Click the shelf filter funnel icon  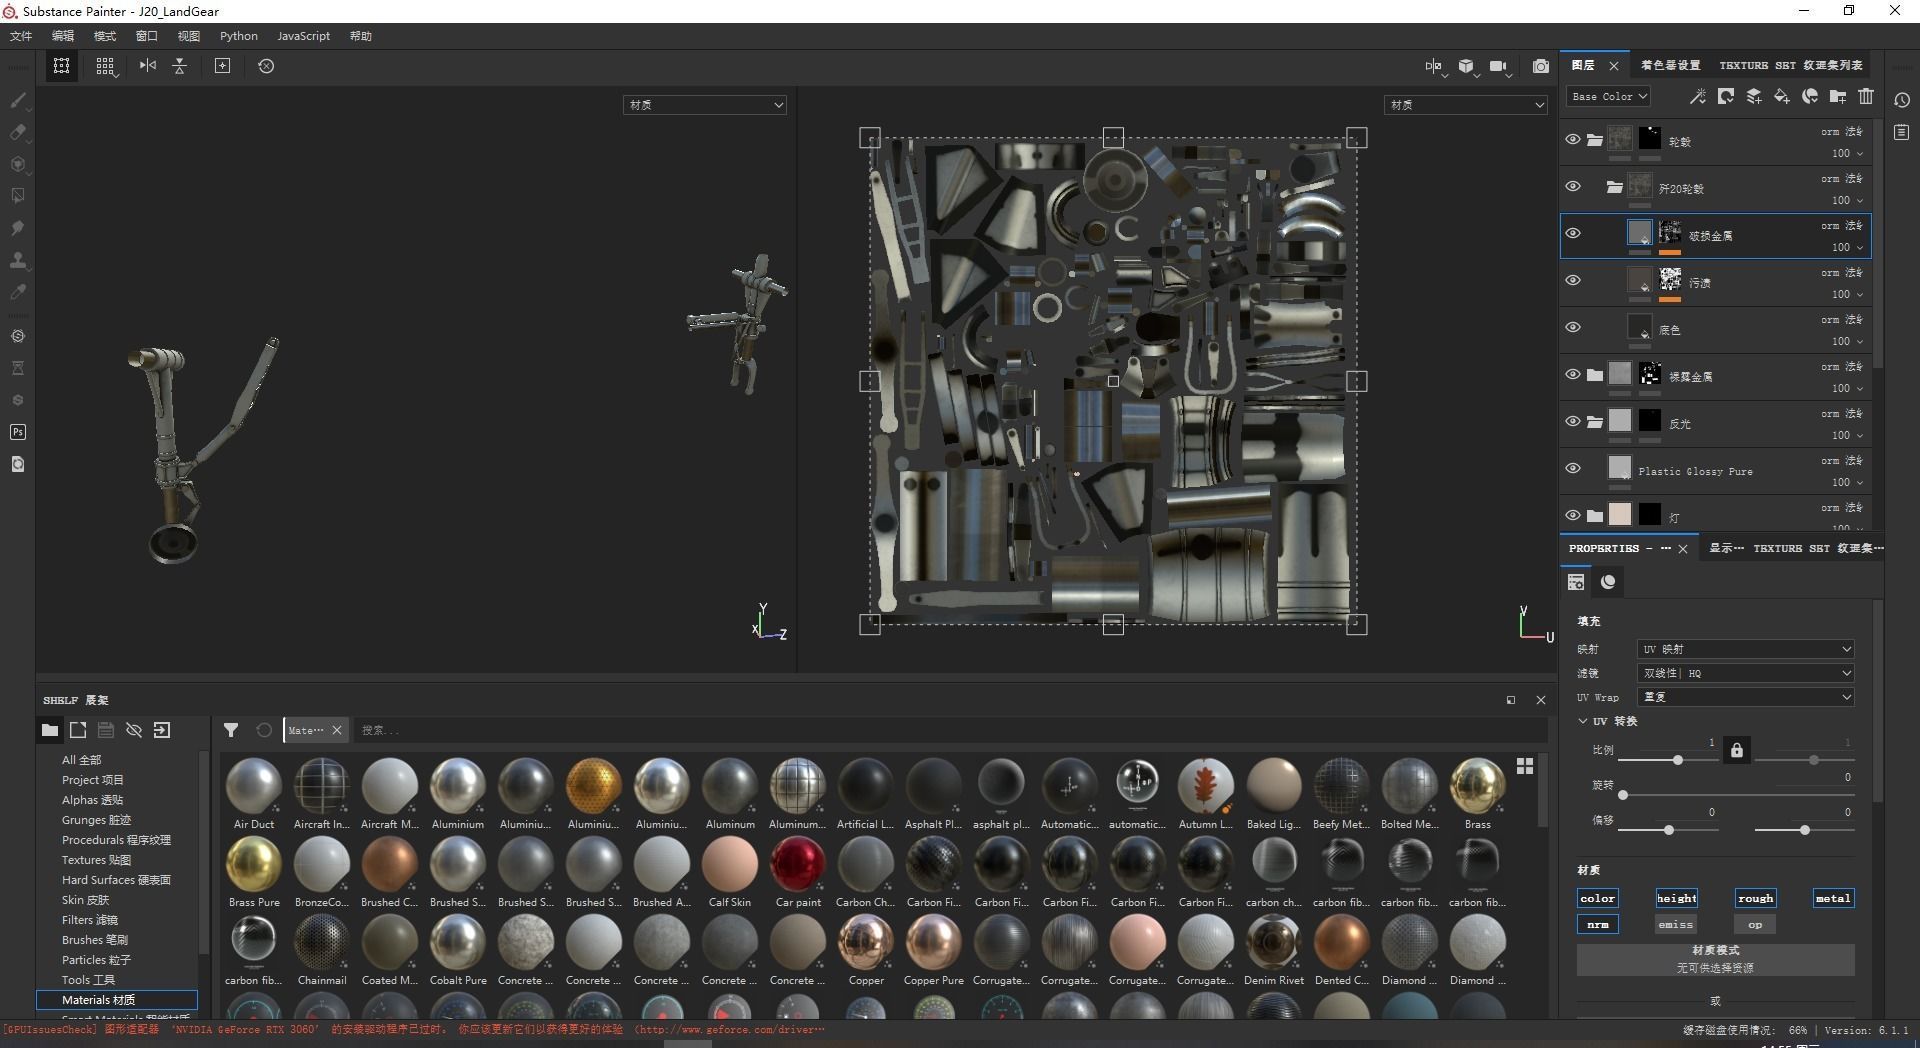coord(231,730)
